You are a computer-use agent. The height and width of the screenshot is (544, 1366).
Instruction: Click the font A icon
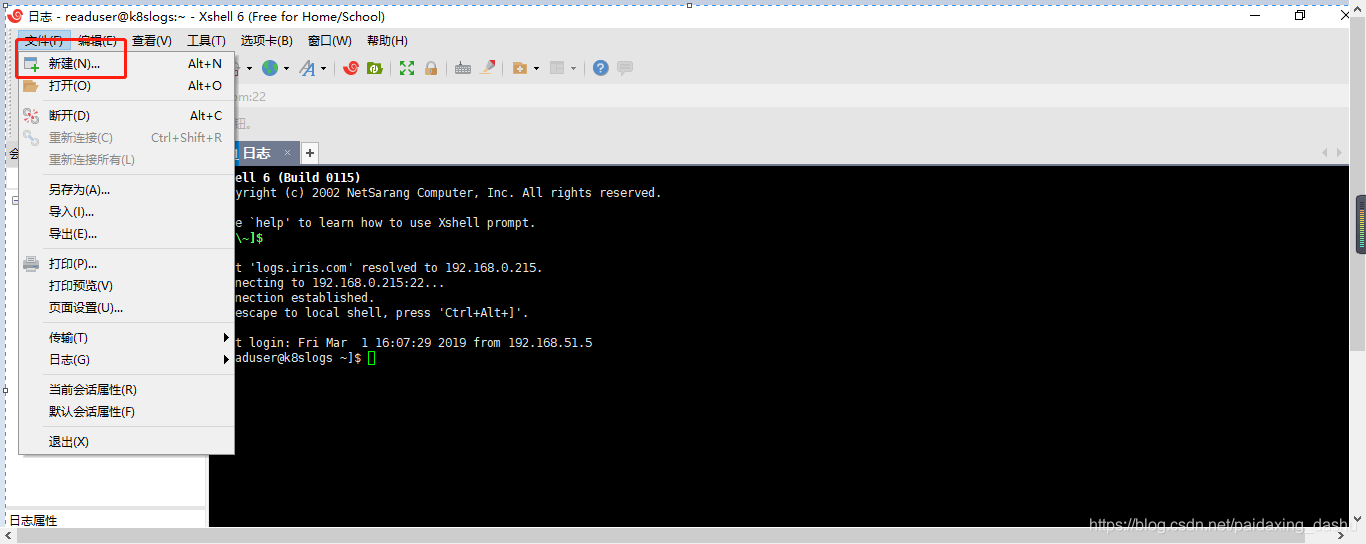pos(307,68)
